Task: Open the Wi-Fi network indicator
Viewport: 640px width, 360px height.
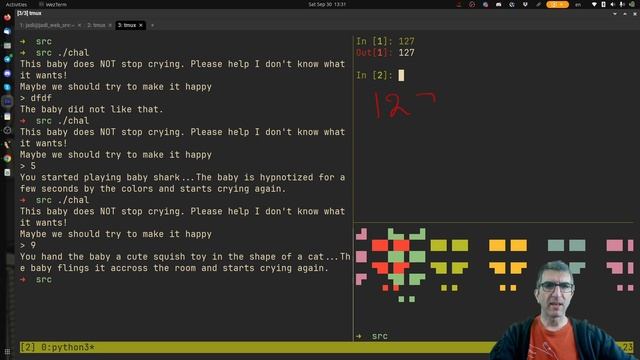Action: coord(594,4)
